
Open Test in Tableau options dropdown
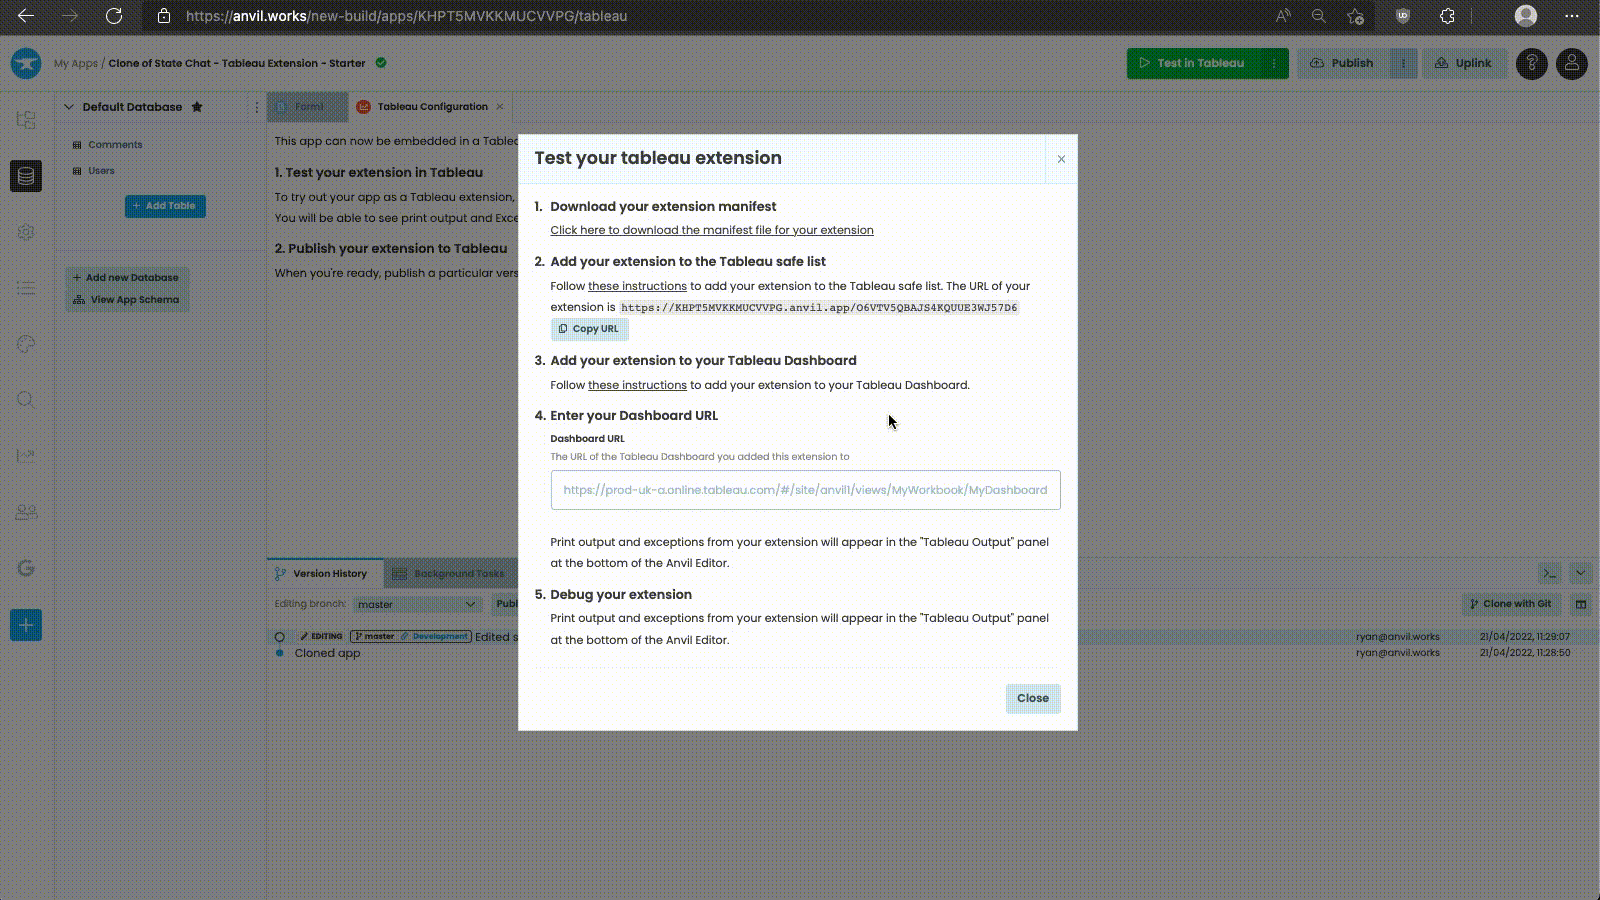[1274, 63]
